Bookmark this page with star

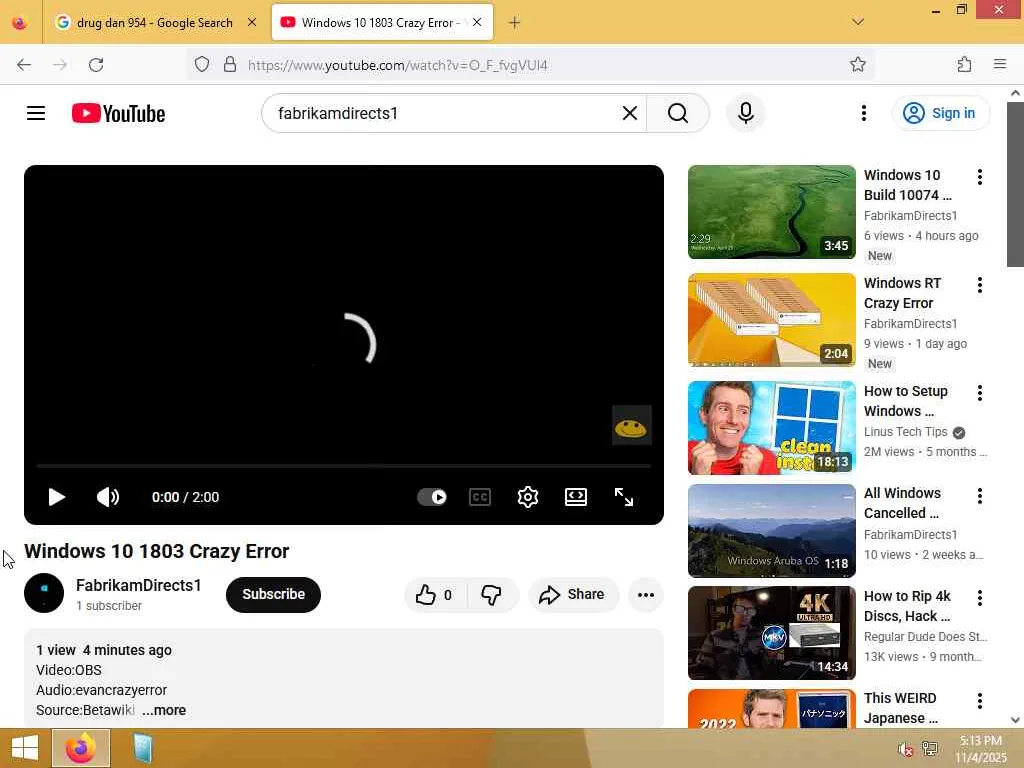(857, 64)
